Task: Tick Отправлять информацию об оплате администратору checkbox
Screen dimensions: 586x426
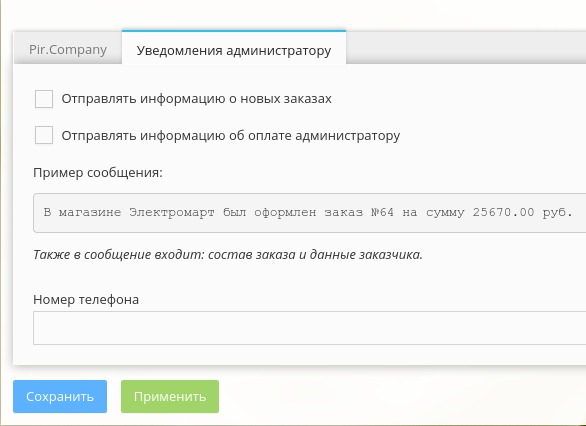Action: coord(44,135)
